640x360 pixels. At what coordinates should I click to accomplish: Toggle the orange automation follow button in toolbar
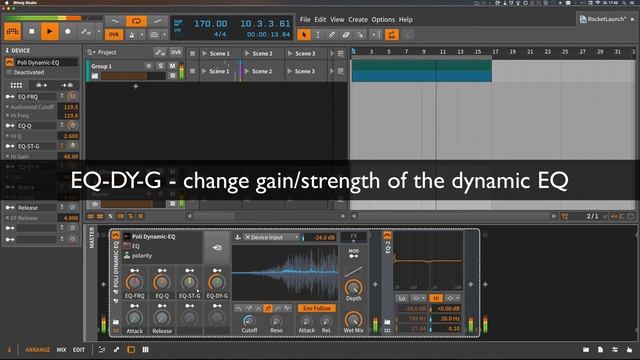391,35
